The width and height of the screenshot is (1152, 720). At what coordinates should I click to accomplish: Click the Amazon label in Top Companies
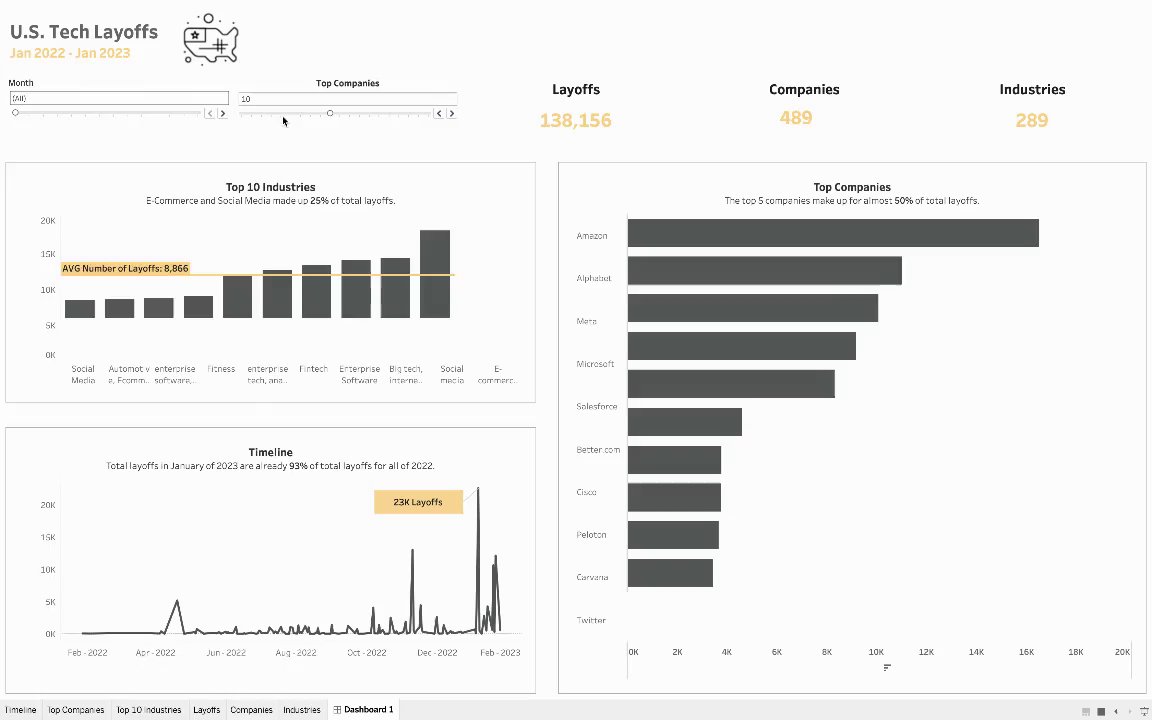(x=592, y=236)
